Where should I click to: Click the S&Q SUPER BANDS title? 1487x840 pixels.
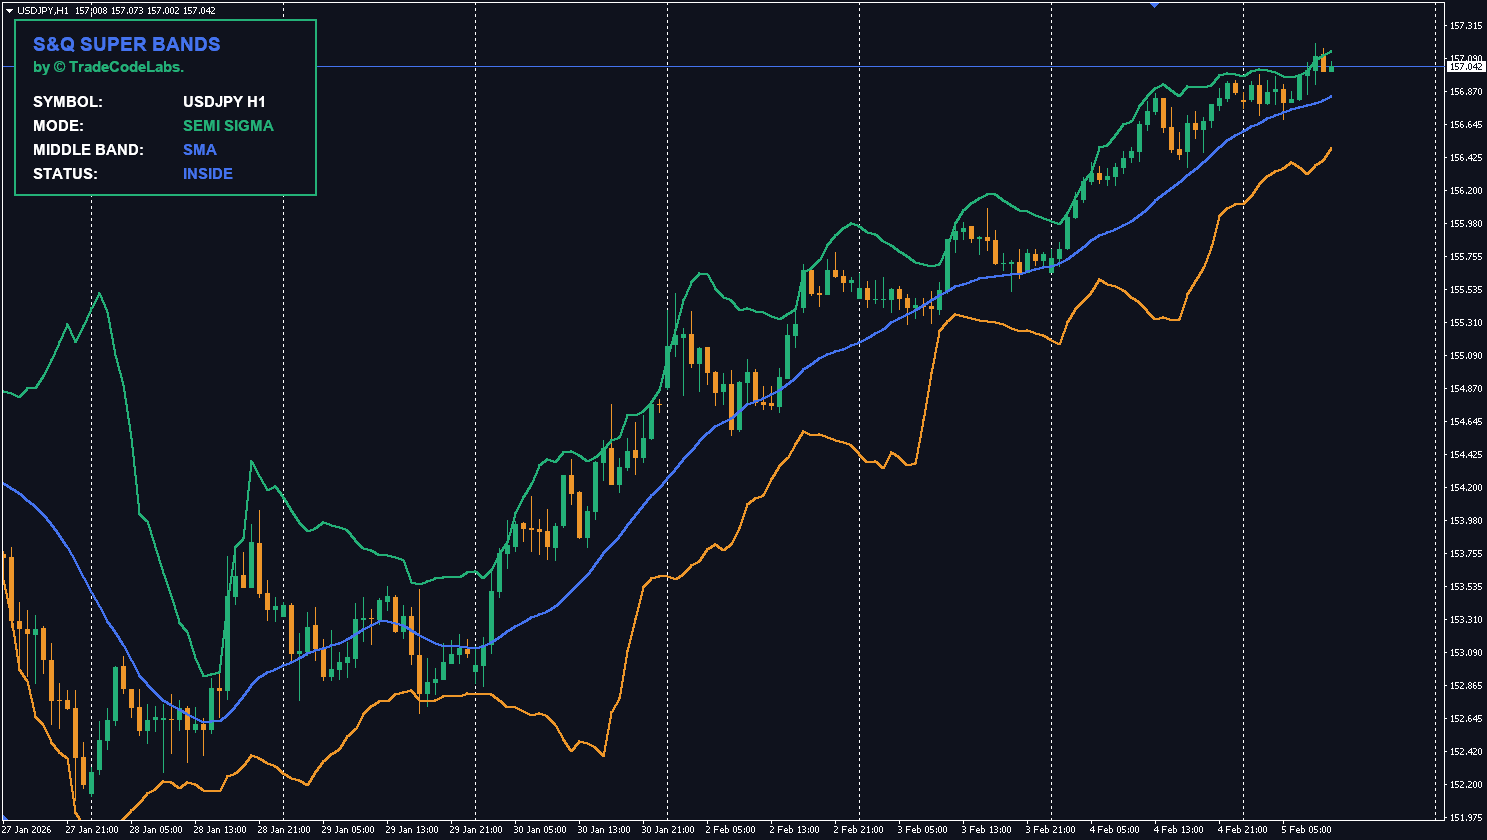tap(127, 44)
